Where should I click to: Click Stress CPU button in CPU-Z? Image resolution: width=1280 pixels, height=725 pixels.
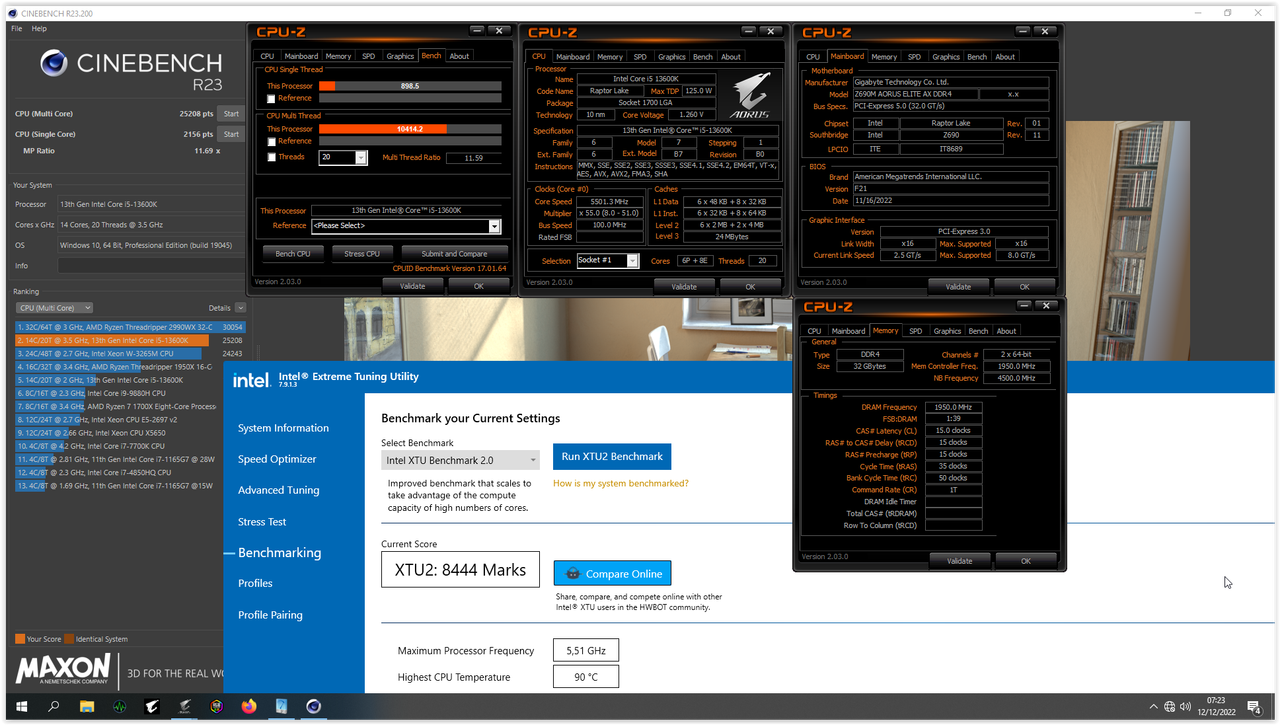point(362,254)
